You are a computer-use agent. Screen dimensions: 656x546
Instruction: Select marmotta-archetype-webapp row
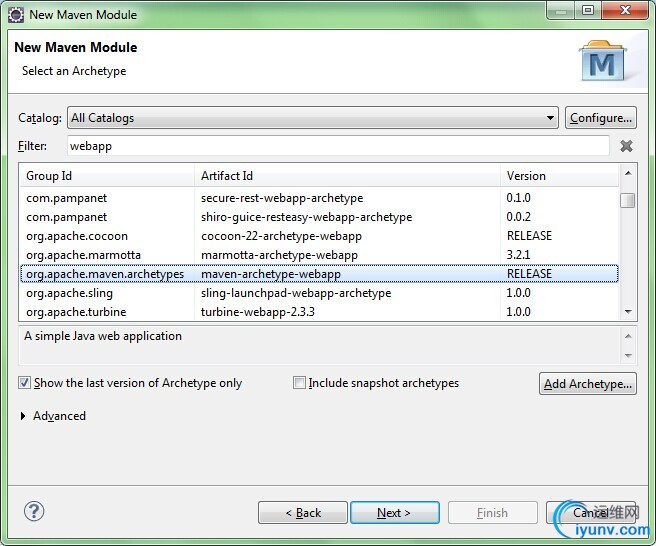tap(319, 255)
